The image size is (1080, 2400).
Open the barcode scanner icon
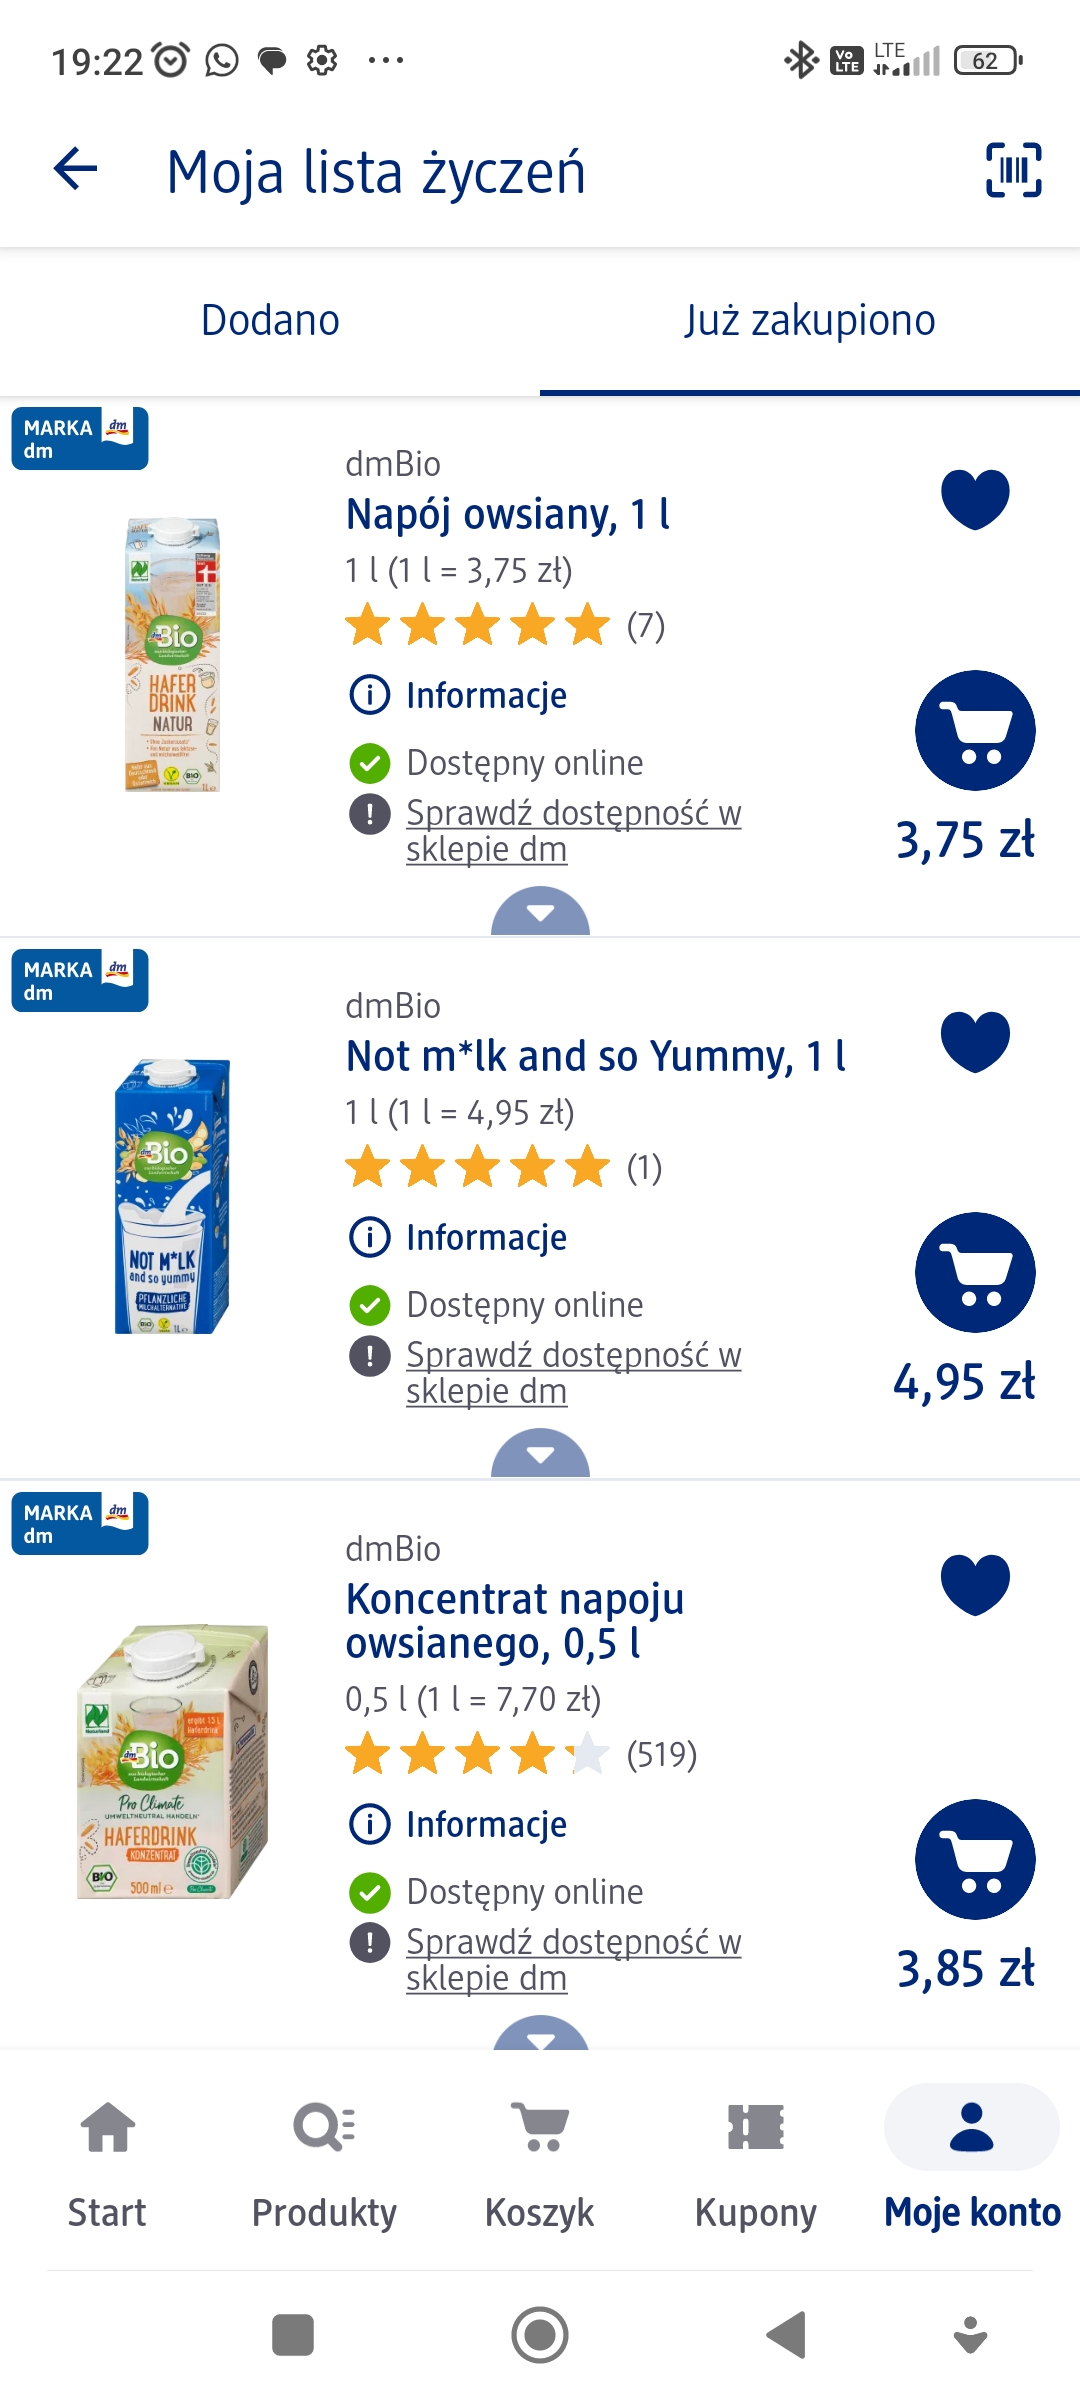pyautogui.click(x=1013, y=170)
